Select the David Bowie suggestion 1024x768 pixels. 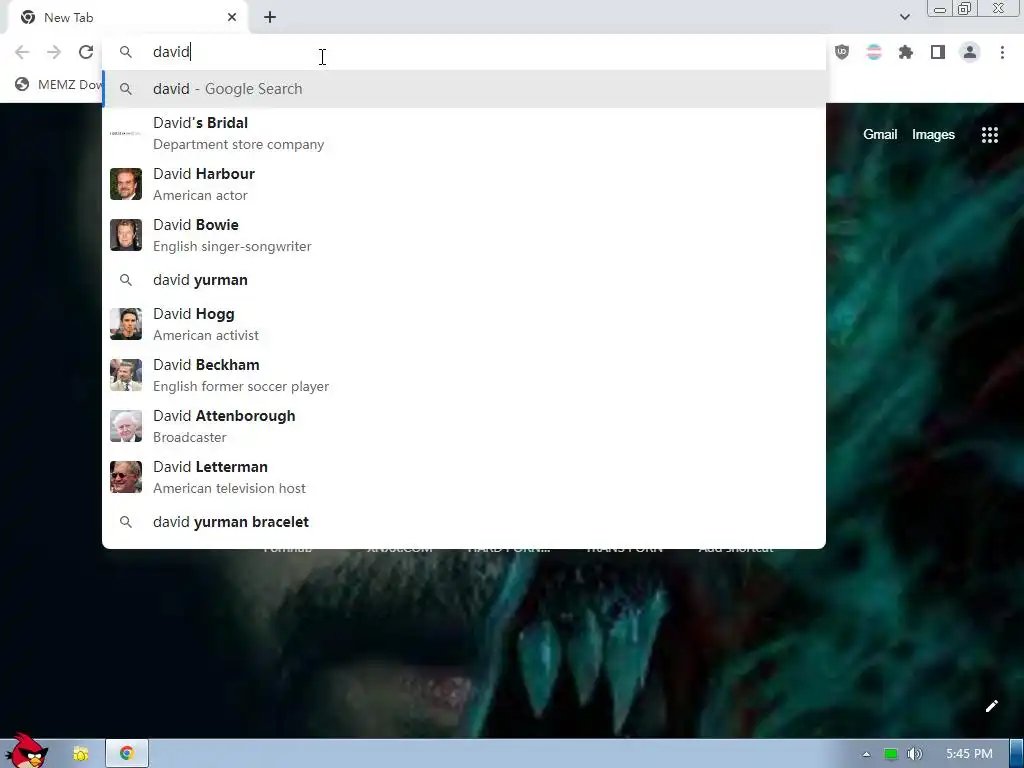pos(464,235)
